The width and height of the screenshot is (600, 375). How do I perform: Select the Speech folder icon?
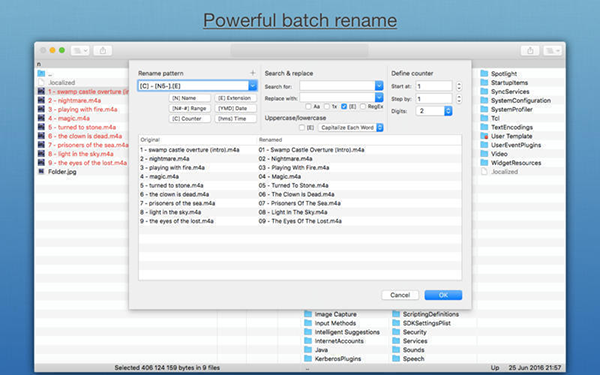(396, 358)
